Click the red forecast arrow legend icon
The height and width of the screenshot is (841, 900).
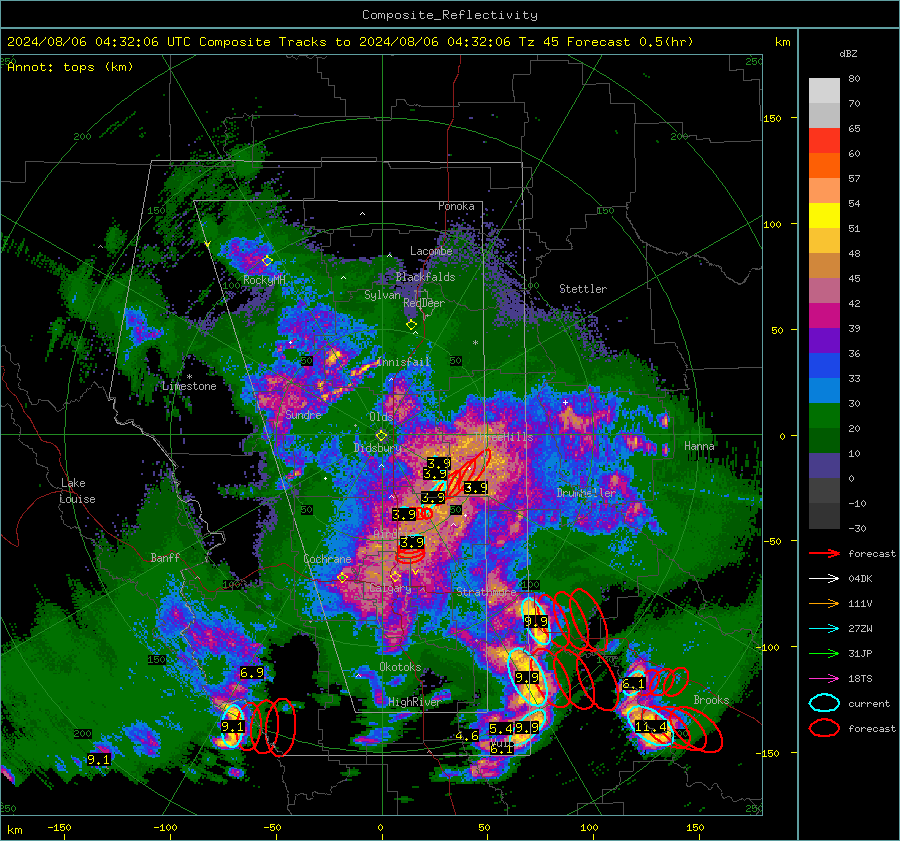(824, 553)
